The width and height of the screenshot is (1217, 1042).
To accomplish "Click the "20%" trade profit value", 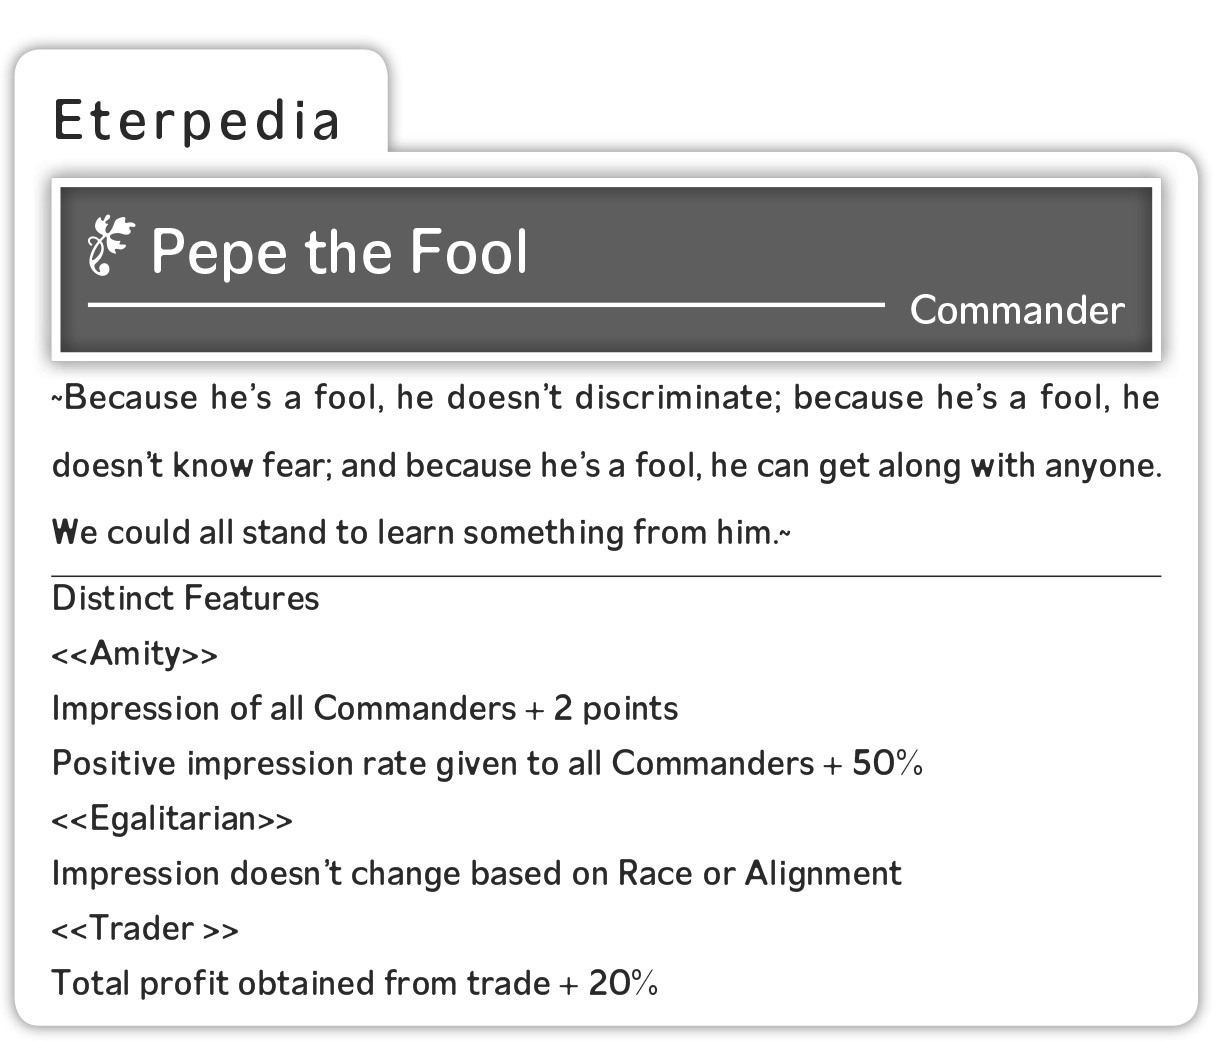I will coord(622,984).
